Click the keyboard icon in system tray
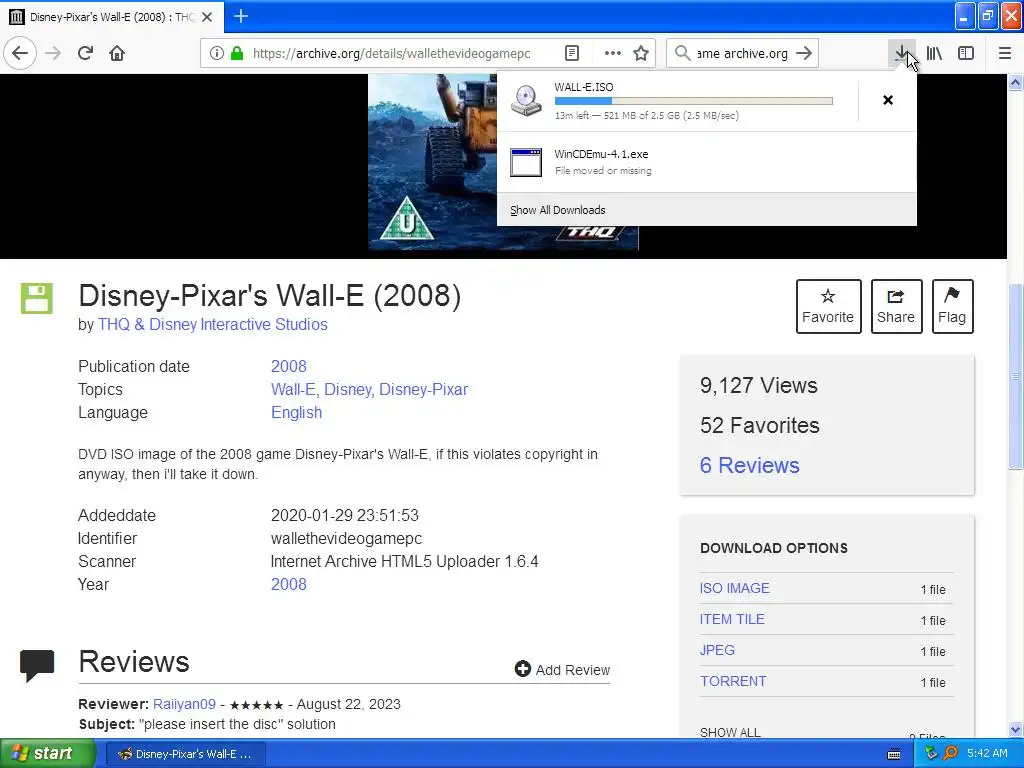The image size is (1024, 768). (x=894, y=754)
